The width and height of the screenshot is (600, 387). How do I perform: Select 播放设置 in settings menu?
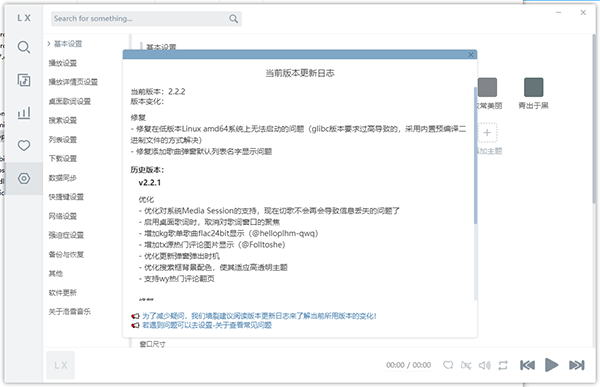[63, 63]
